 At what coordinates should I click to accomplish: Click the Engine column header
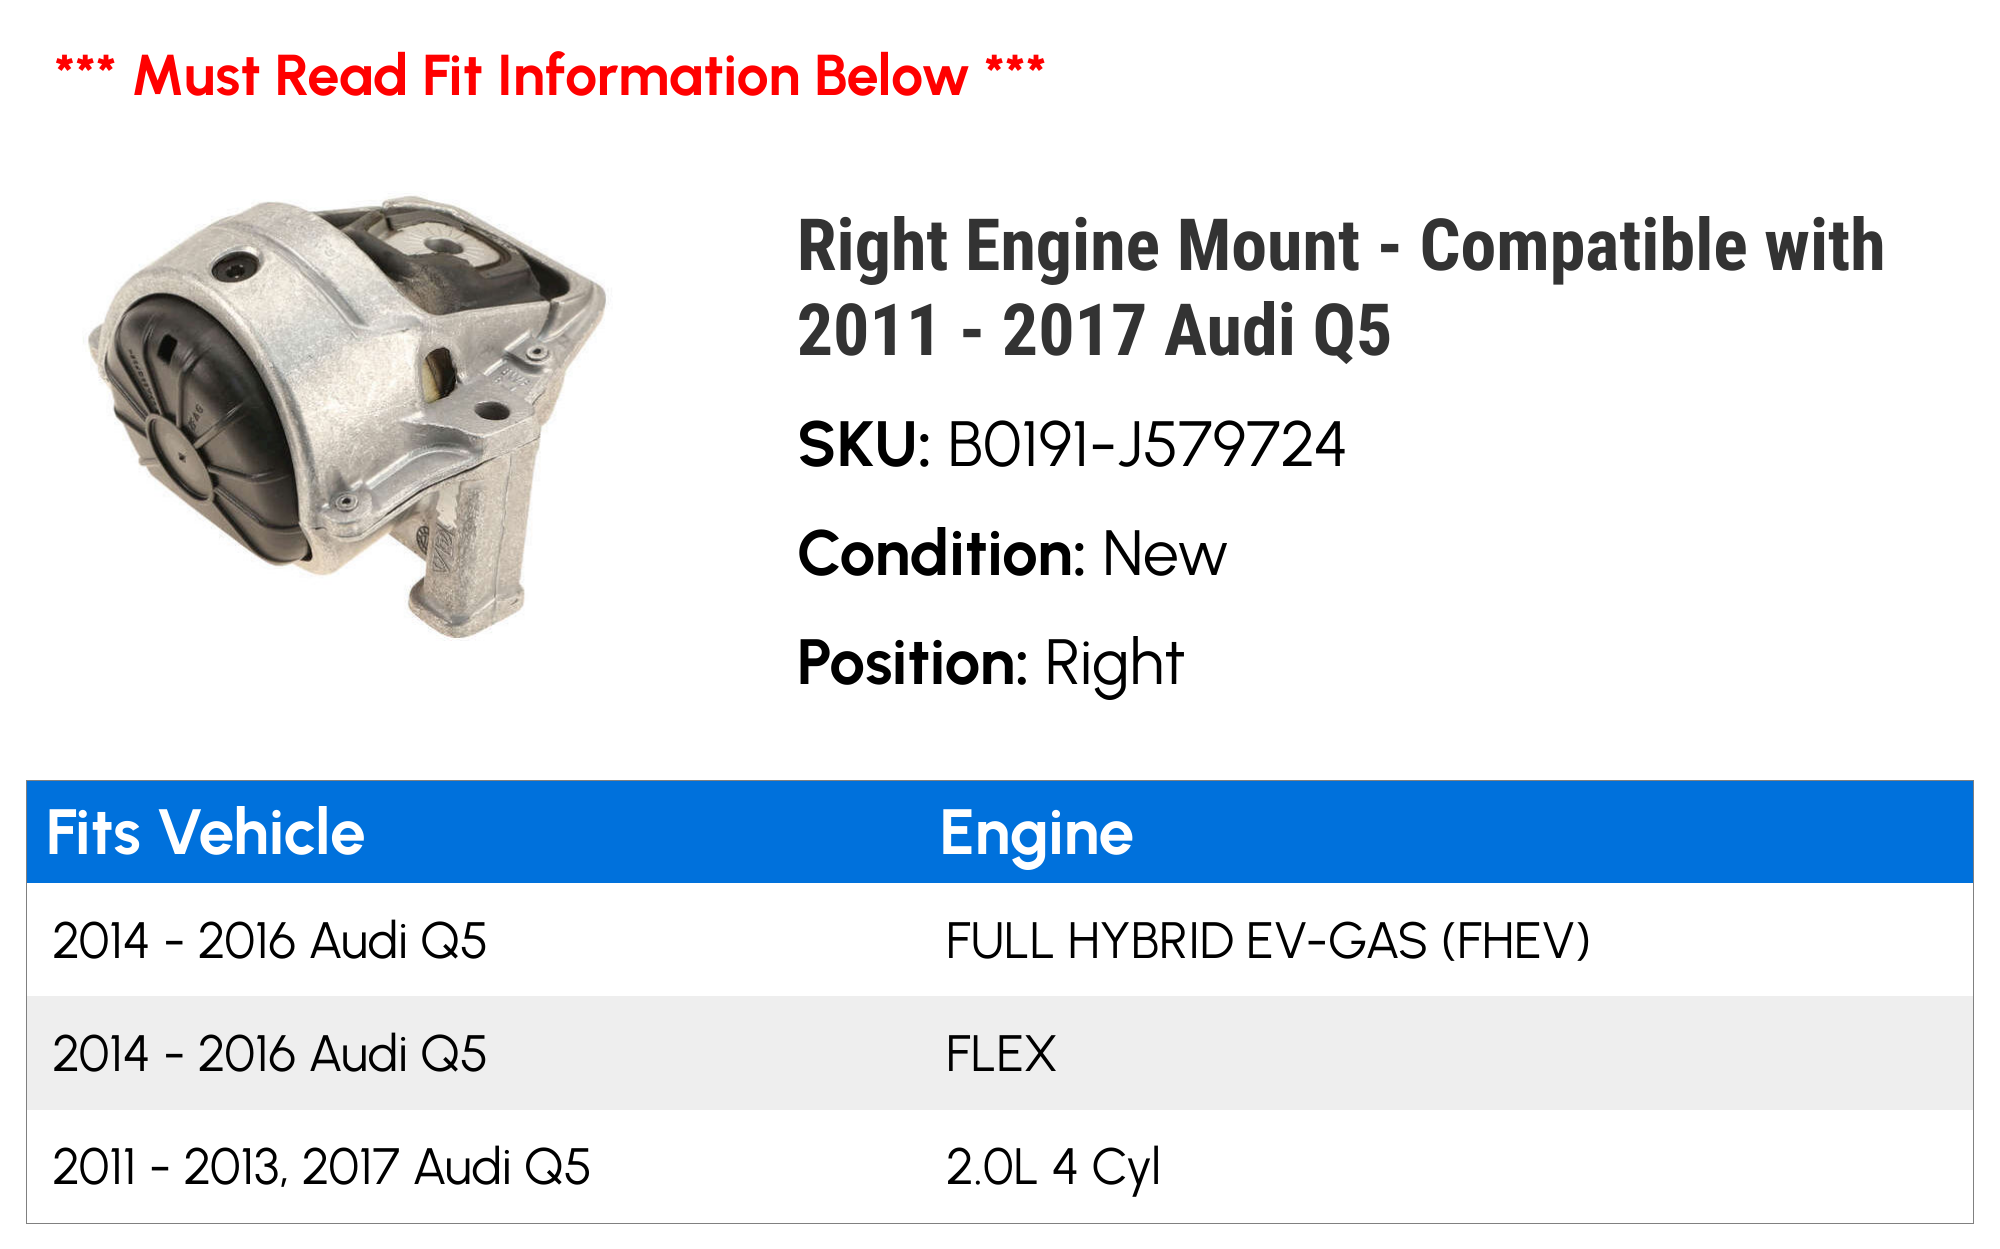click(x=1036, y=833)
